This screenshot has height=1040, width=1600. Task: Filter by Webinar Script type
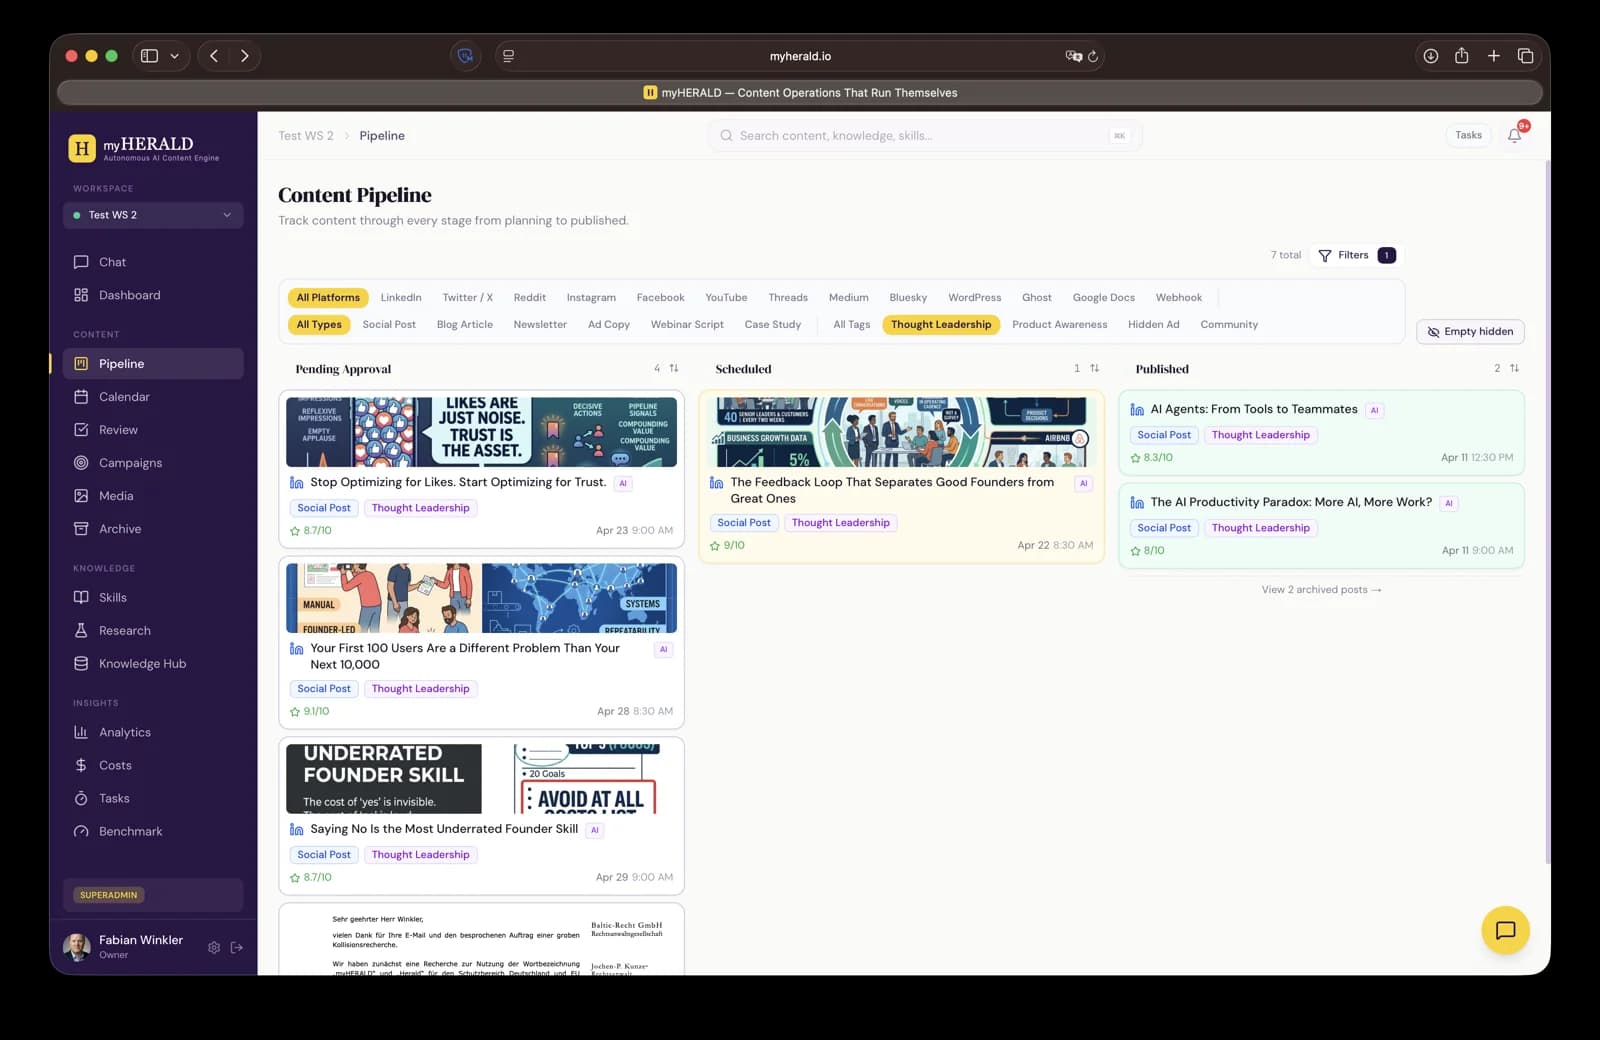[687, 325]
